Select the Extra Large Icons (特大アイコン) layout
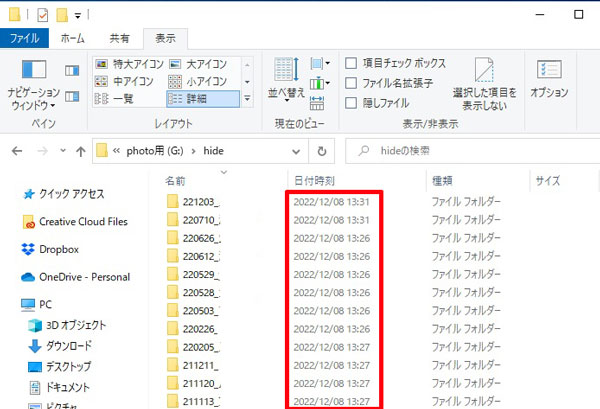 pos(127,64)
